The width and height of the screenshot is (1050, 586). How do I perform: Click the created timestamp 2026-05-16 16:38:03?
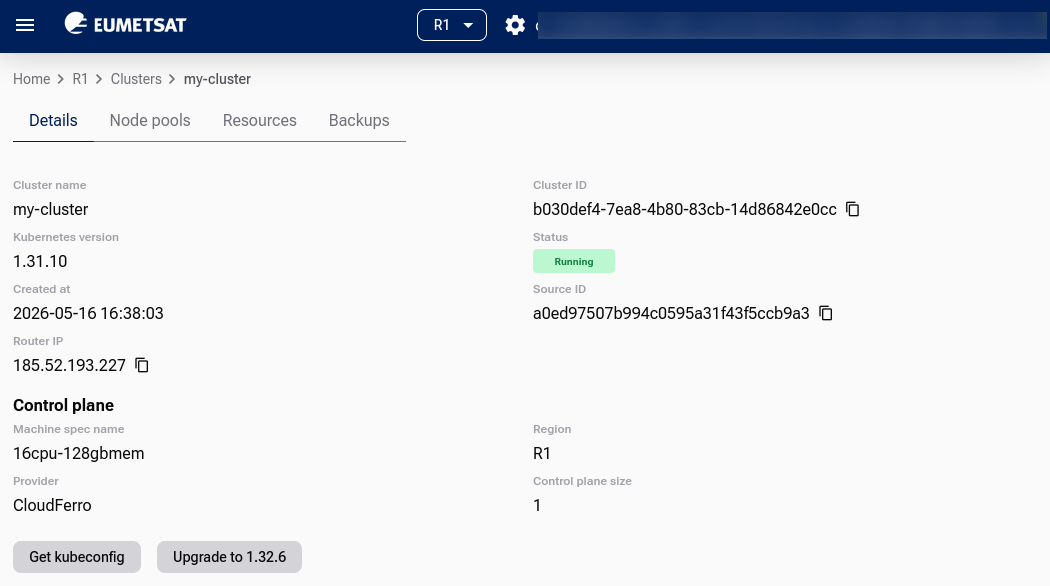[x=88, y=313]
